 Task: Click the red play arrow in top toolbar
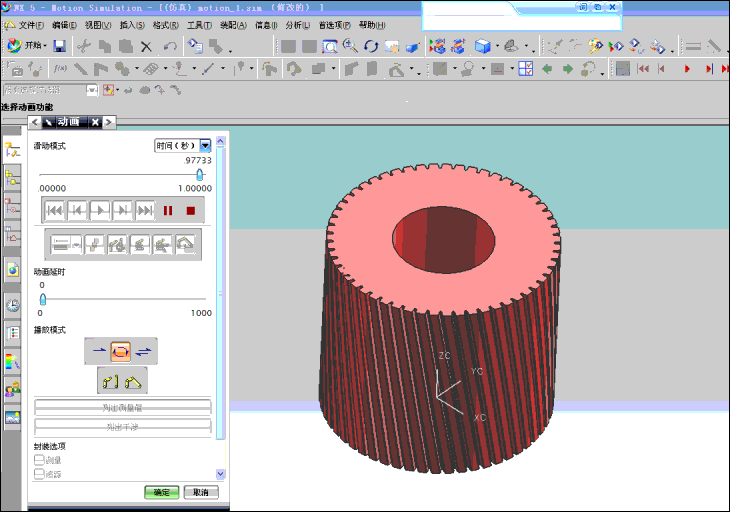click(x=687, y=69)
